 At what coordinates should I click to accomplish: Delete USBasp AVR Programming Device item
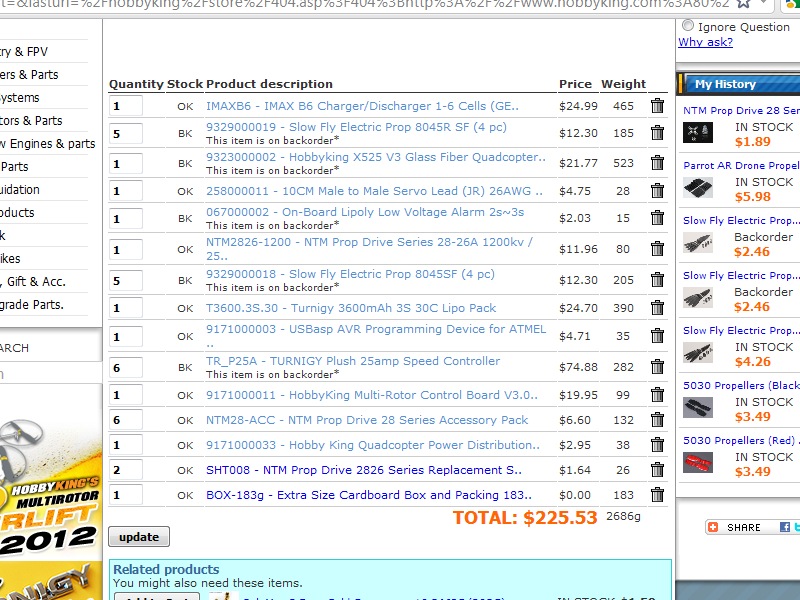[x=657, y=337]
